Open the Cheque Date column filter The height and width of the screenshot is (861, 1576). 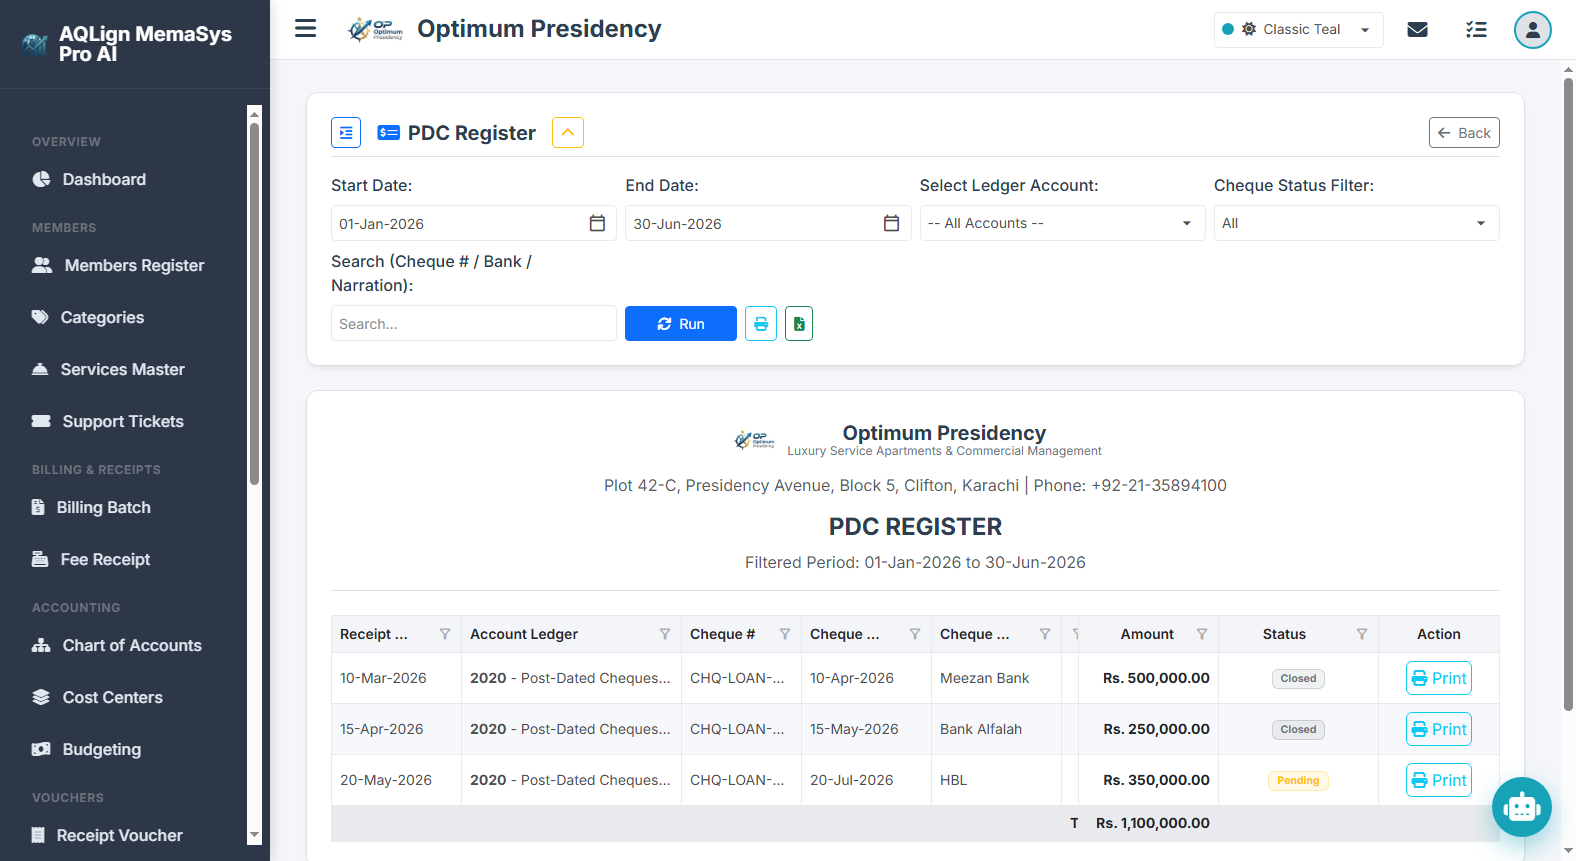[915, 634]
